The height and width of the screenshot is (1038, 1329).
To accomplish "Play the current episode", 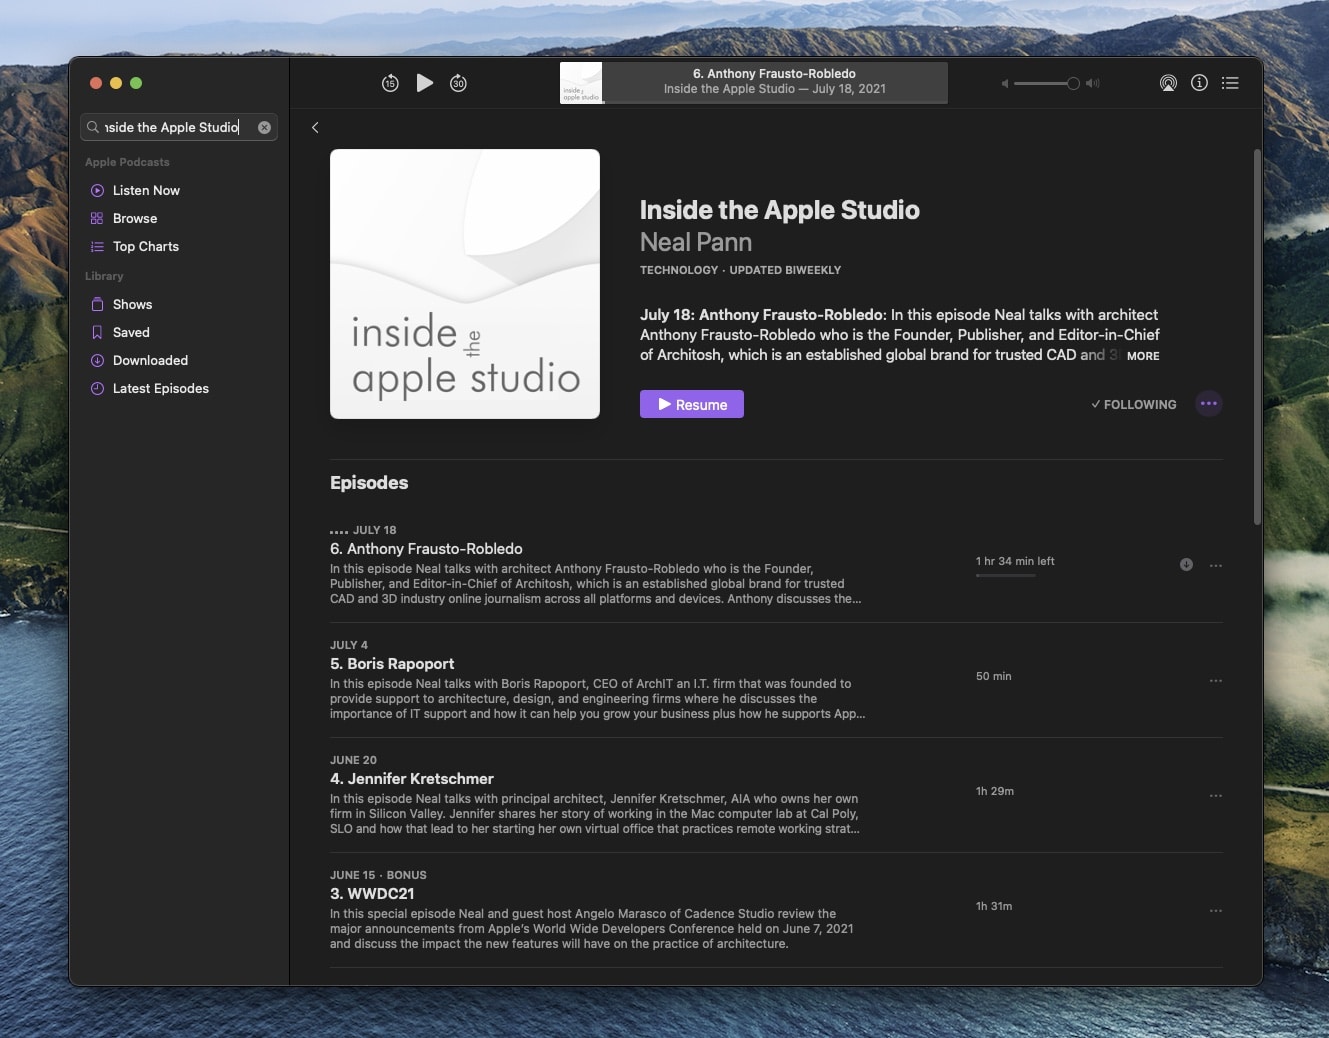I will point(425,83).
